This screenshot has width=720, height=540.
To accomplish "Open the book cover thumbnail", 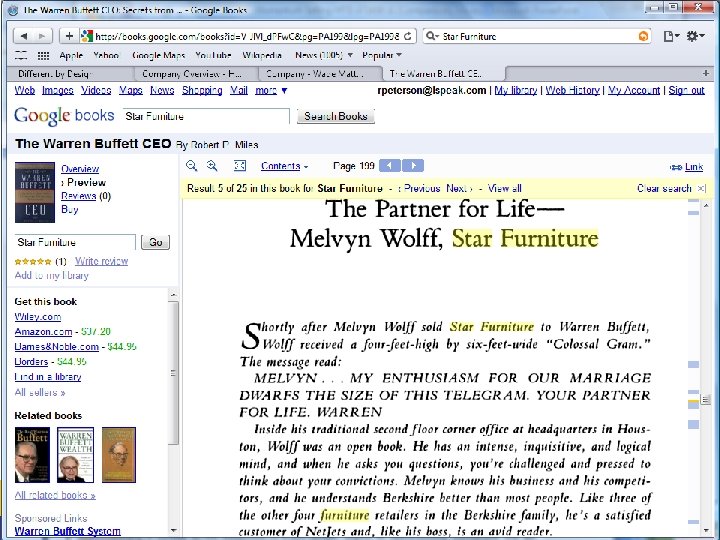I will pyautogui.click(x=35, y=192).
